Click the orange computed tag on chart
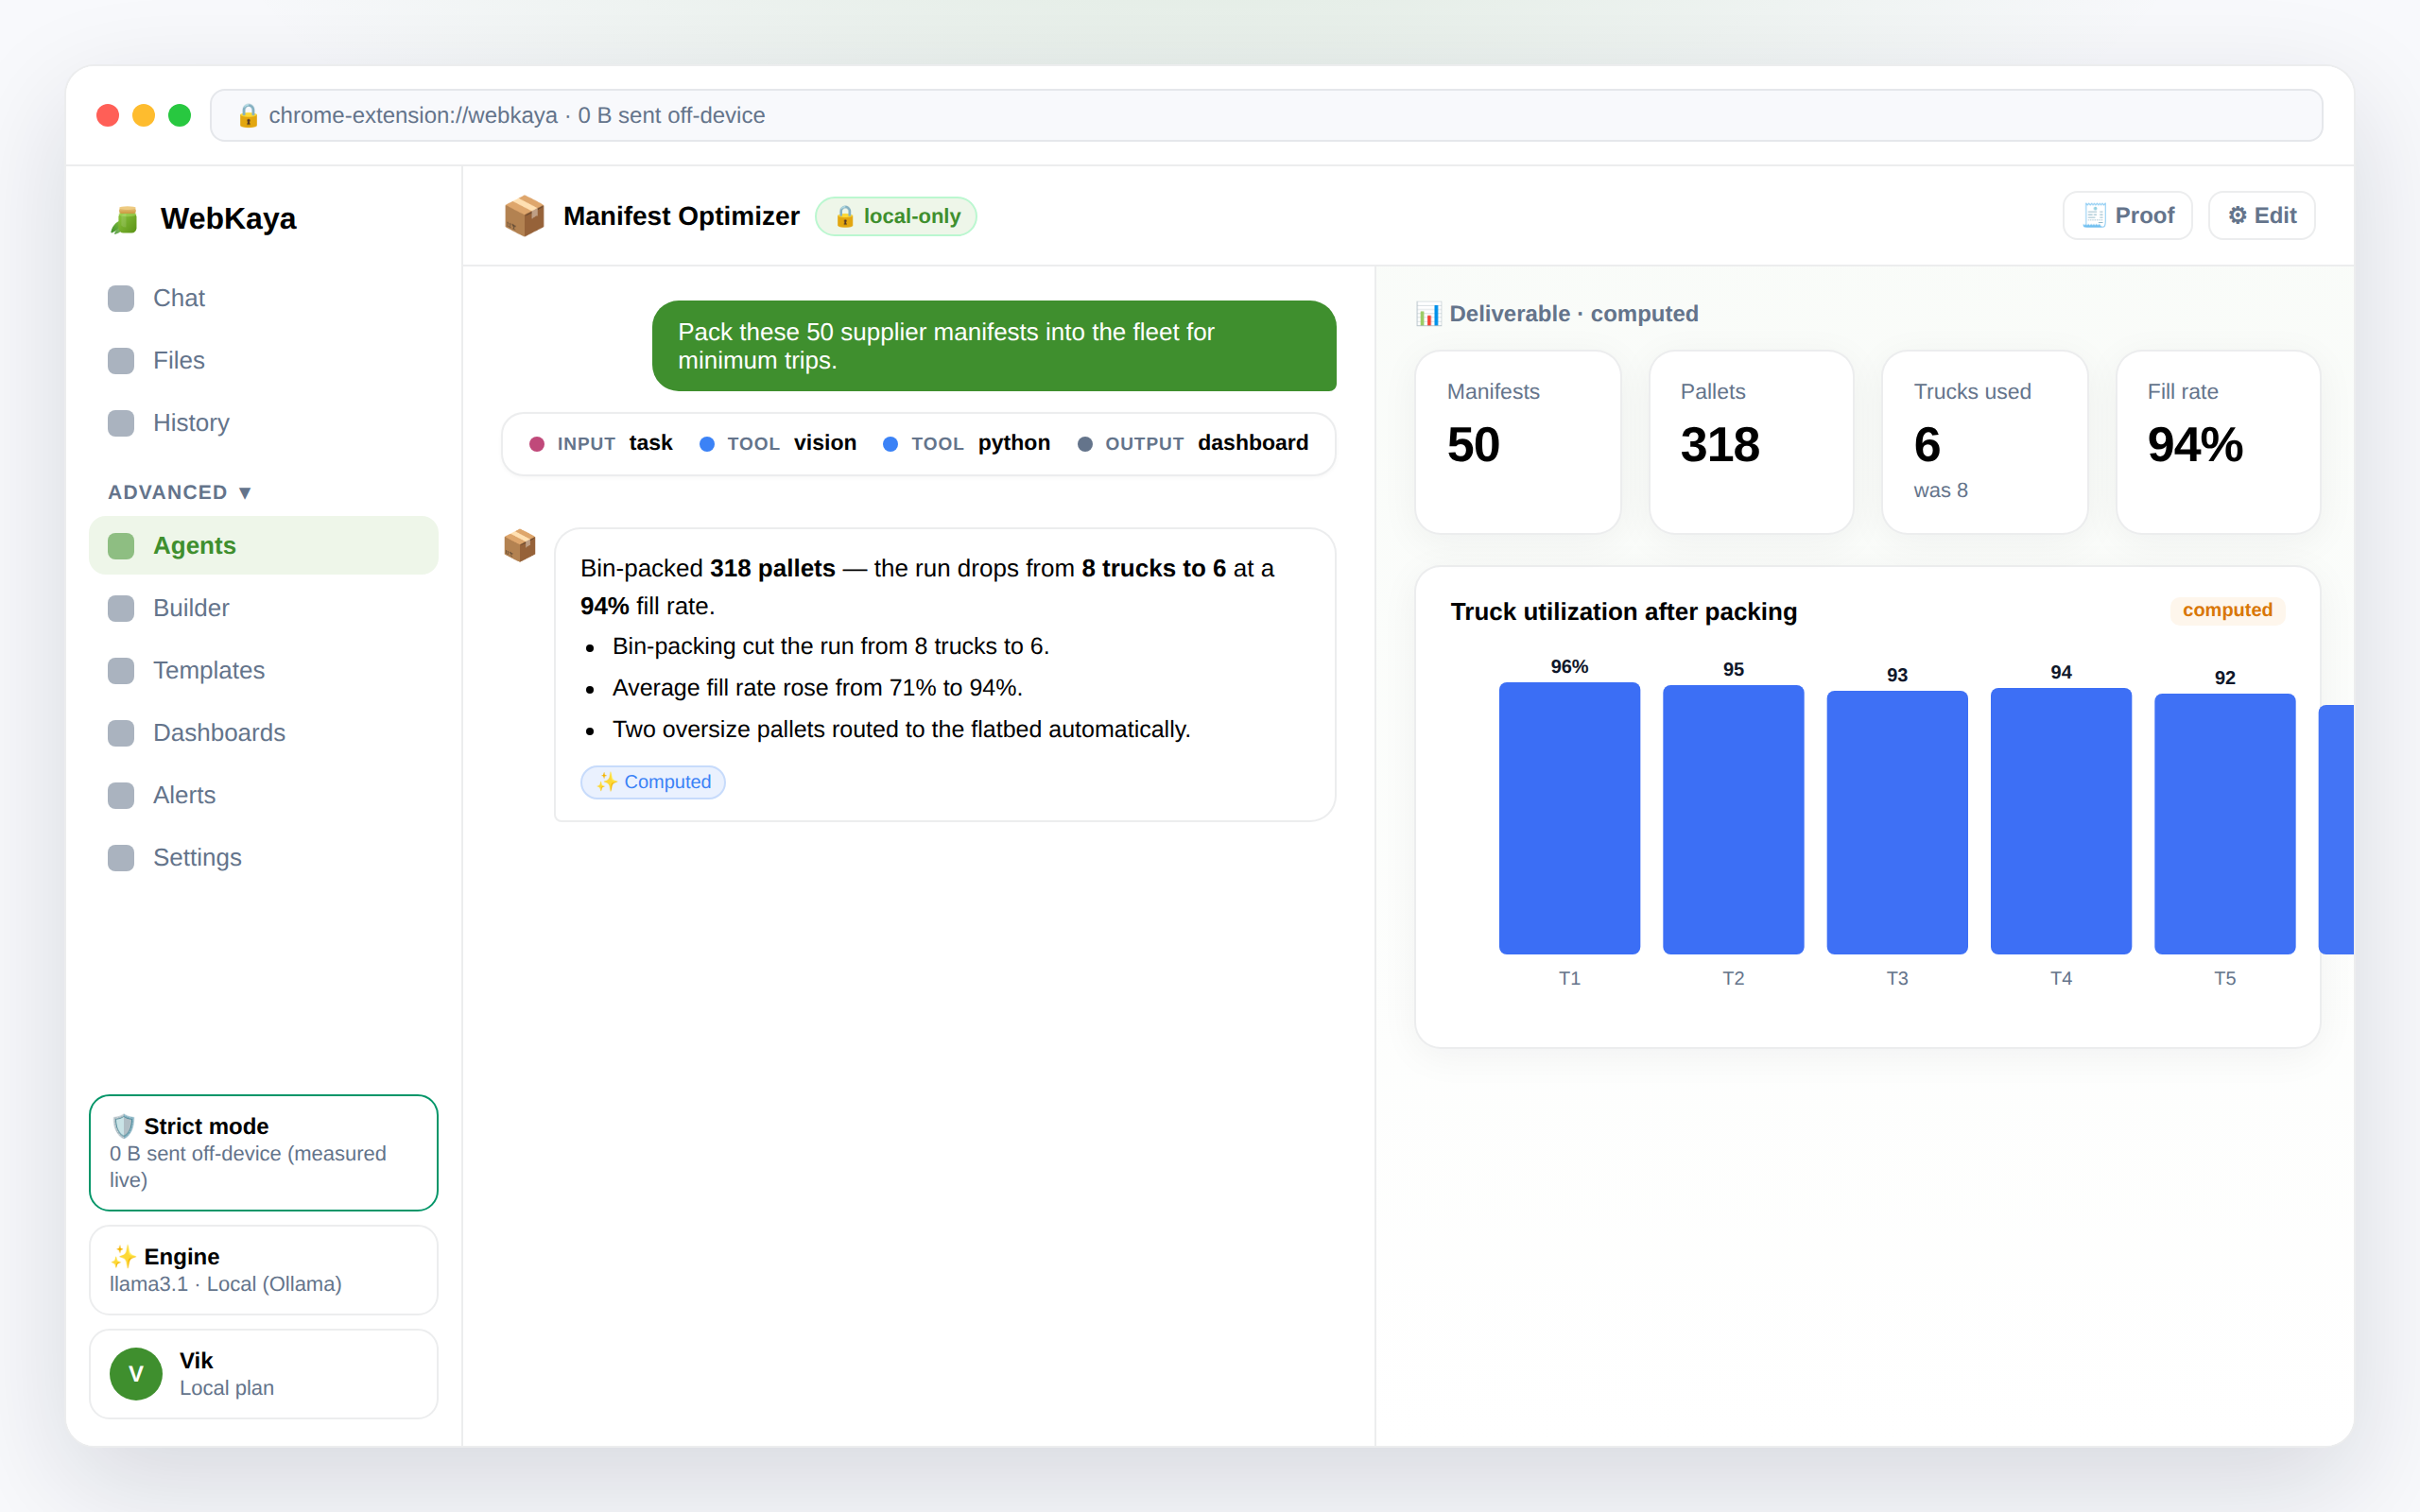 (2227, 611)
